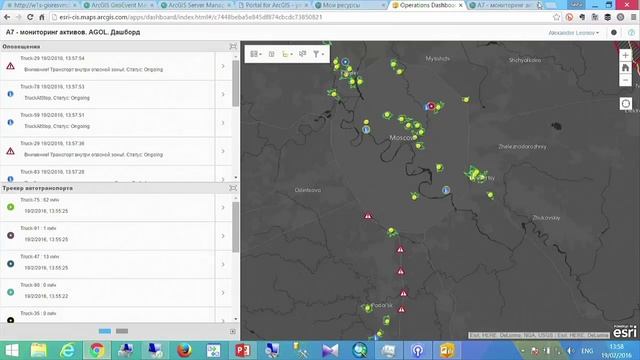Click the browser home button

(x=42, y=17)
